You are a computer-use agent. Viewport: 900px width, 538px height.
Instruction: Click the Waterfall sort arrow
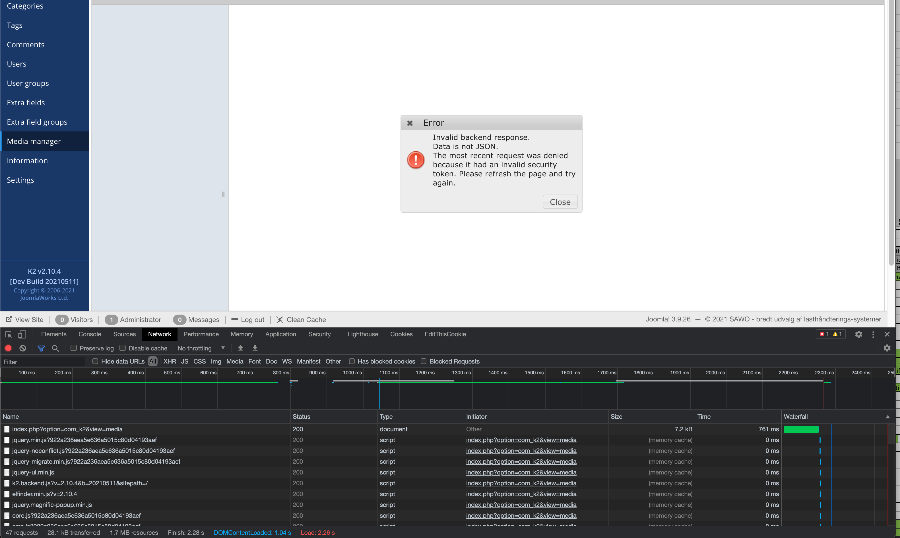click(887, 417)
